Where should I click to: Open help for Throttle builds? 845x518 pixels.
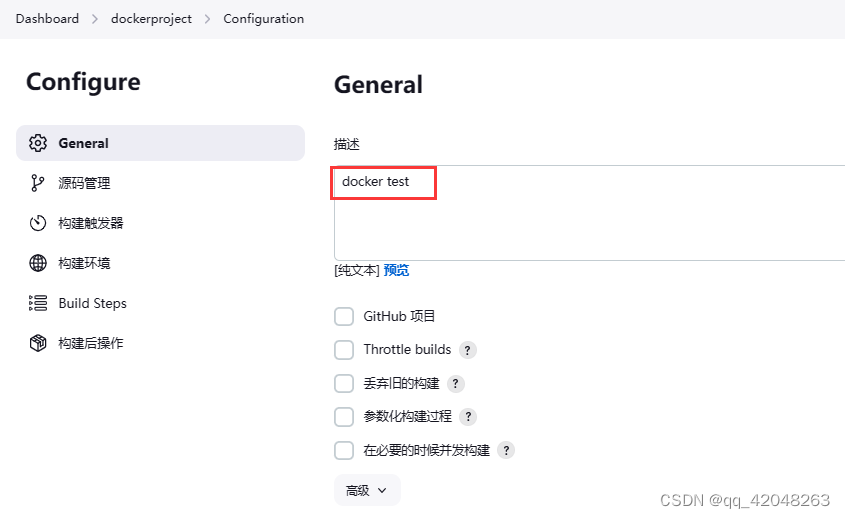tap(467, 350)
